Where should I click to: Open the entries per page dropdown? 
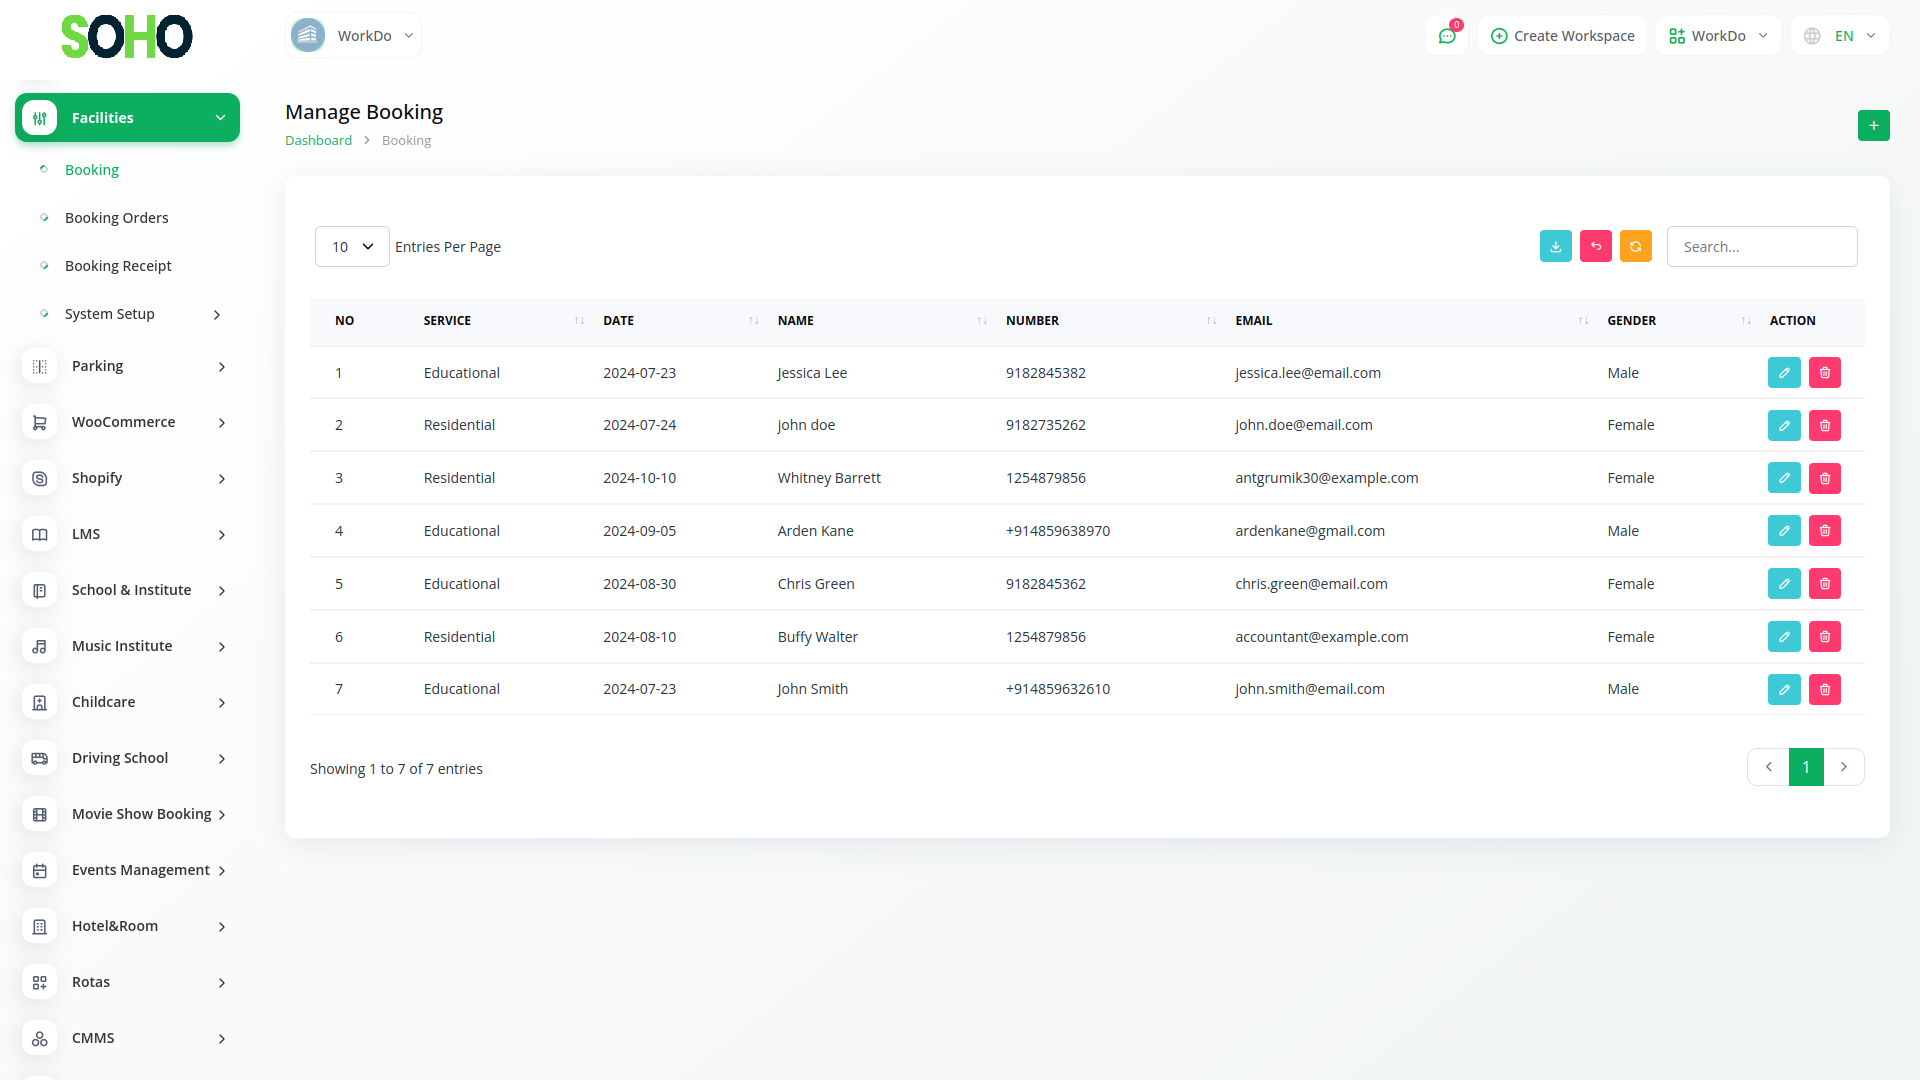[352, 246]
